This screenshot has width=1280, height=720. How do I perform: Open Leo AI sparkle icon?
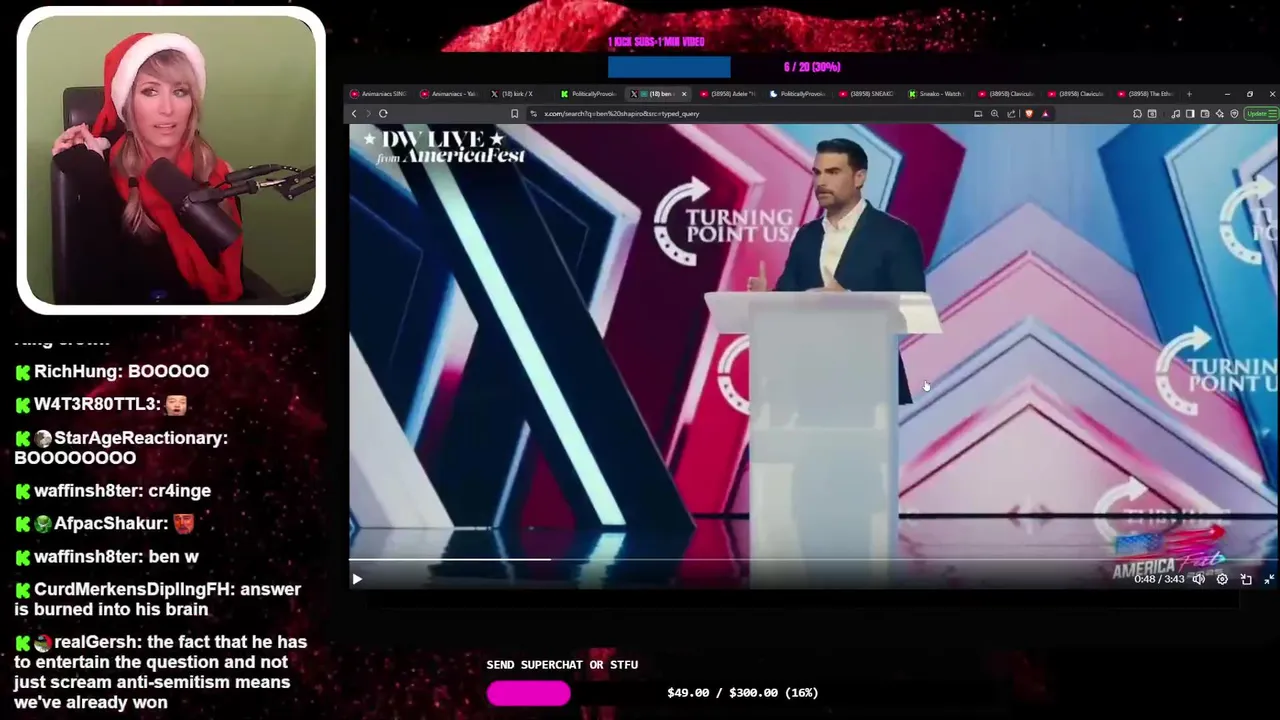pos(1220,114)
